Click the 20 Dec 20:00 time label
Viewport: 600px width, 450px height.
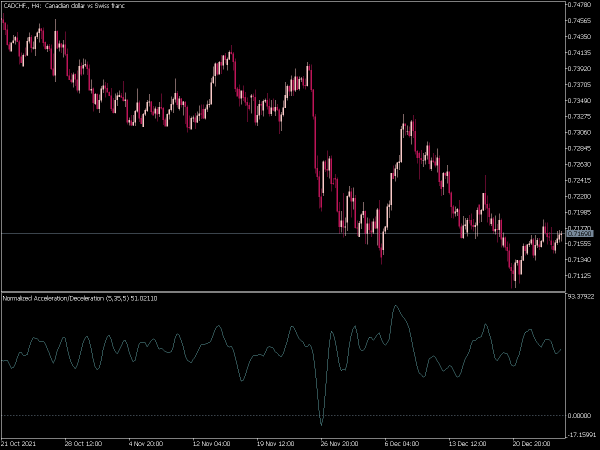click(x=532, y=444)
